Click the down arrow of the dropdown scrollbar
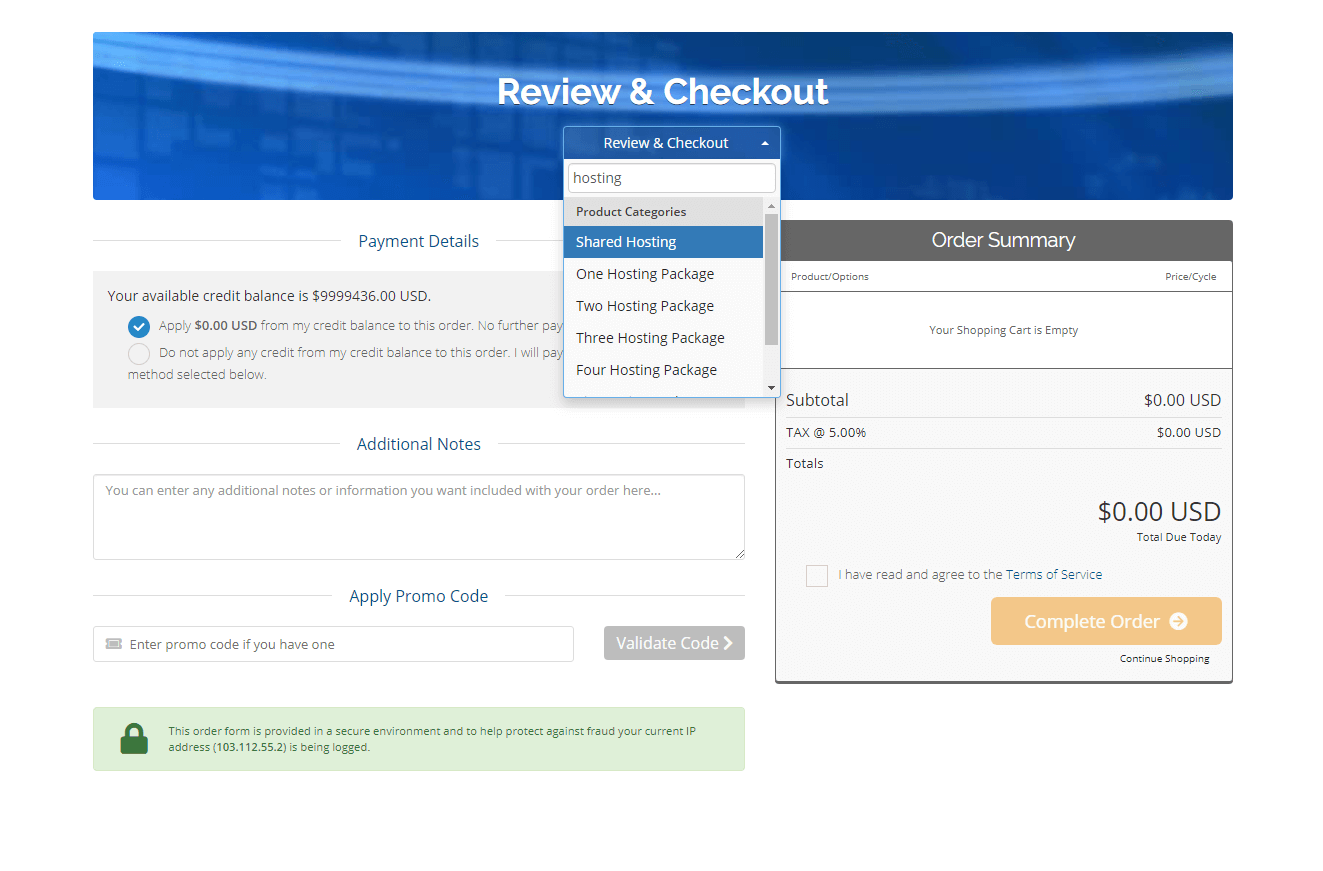1323x871 pixels. point(771,388)
